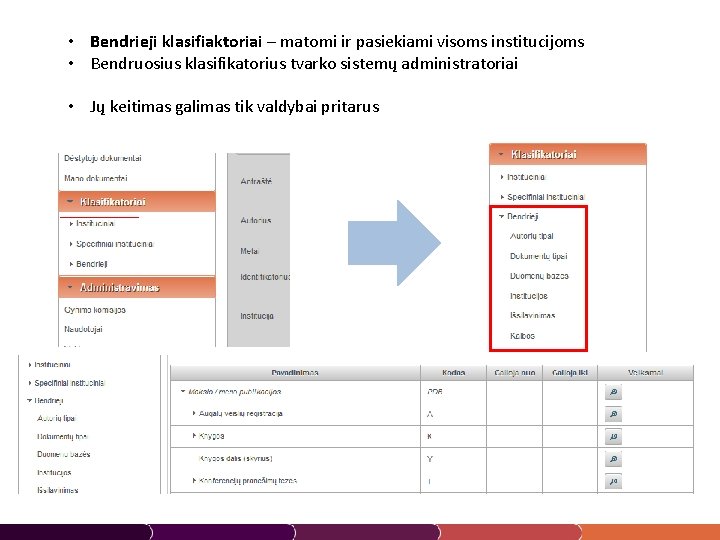The image size is (720, 540).
Task: Collapse the Administravimas section header arrow
Action: tap(70, 287)
